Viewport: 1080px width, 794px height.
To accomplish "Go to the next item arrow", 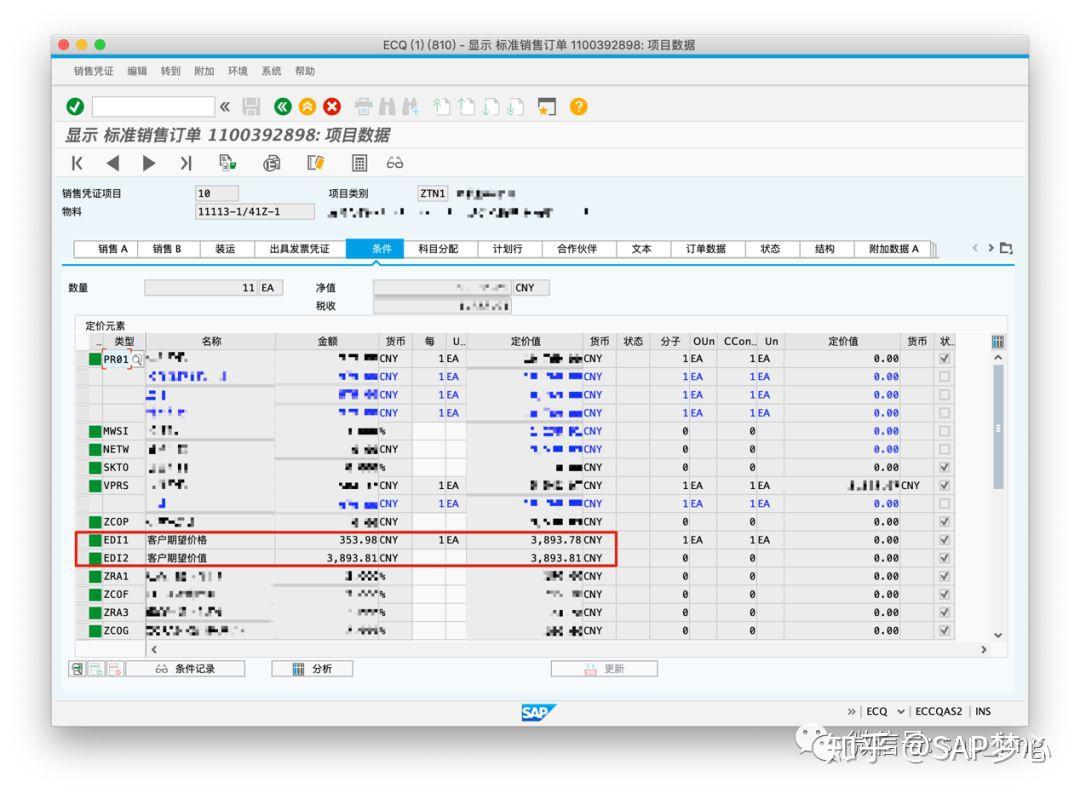I will [x=149, y=163].
